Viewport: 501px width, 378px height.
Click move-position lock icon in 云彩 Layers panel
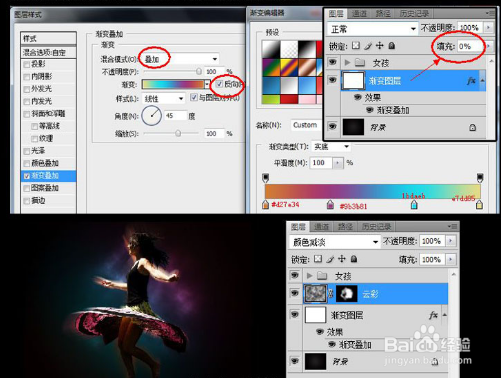pos(342,259)
